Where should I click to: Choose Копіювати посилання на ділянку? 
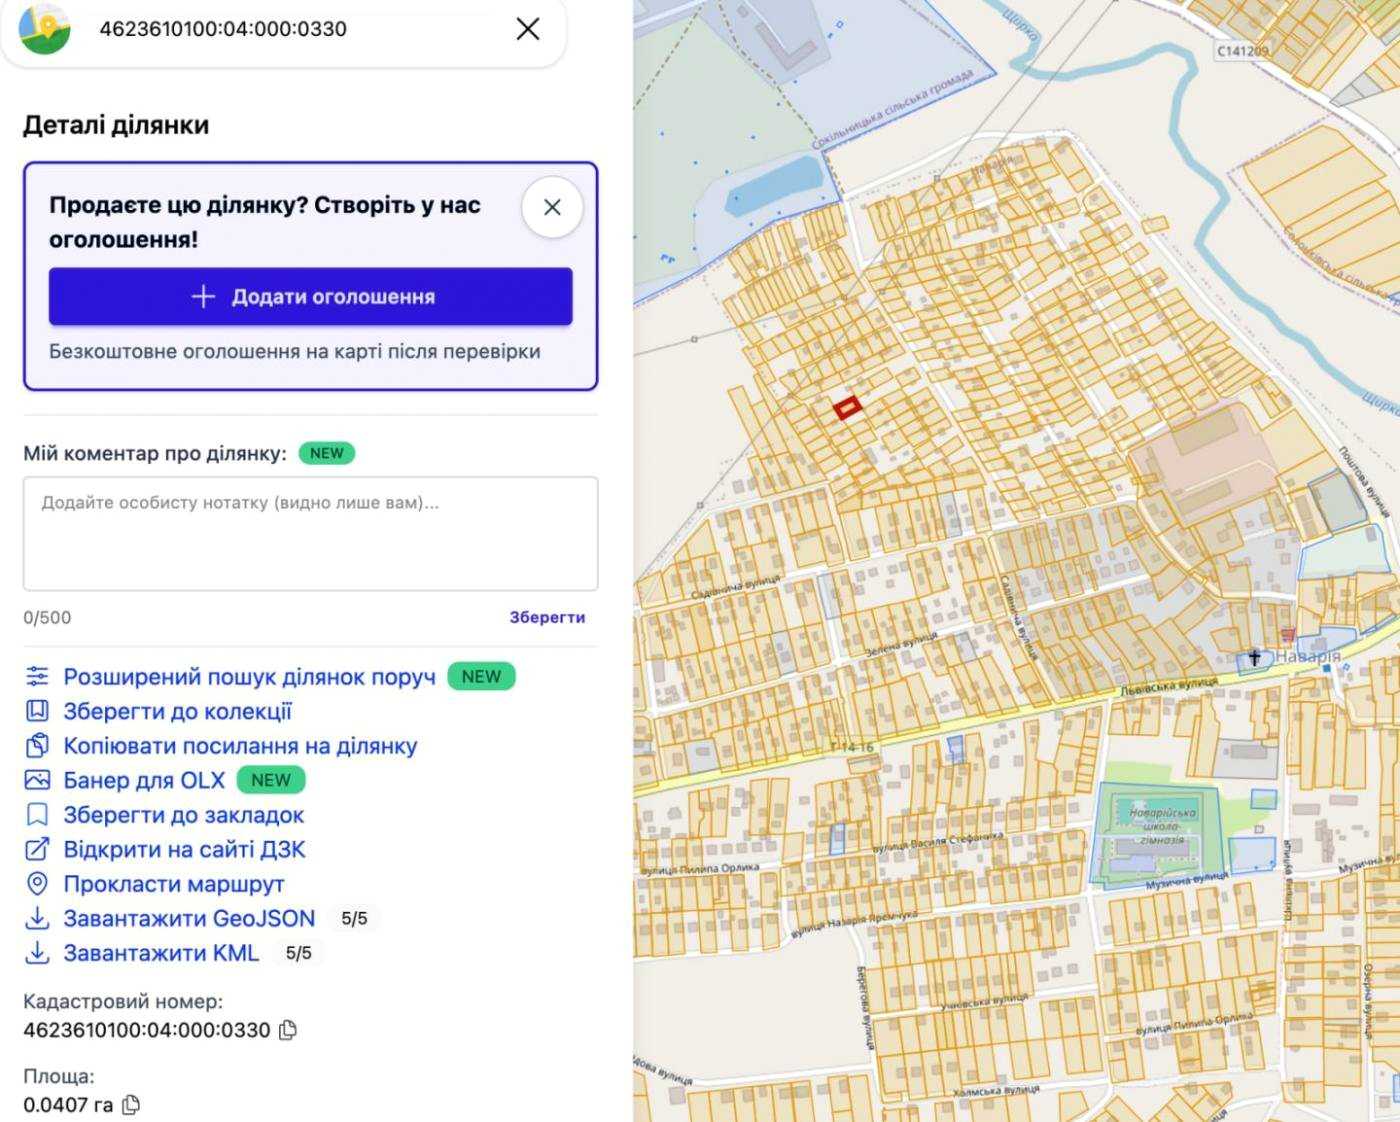[241, 746]
